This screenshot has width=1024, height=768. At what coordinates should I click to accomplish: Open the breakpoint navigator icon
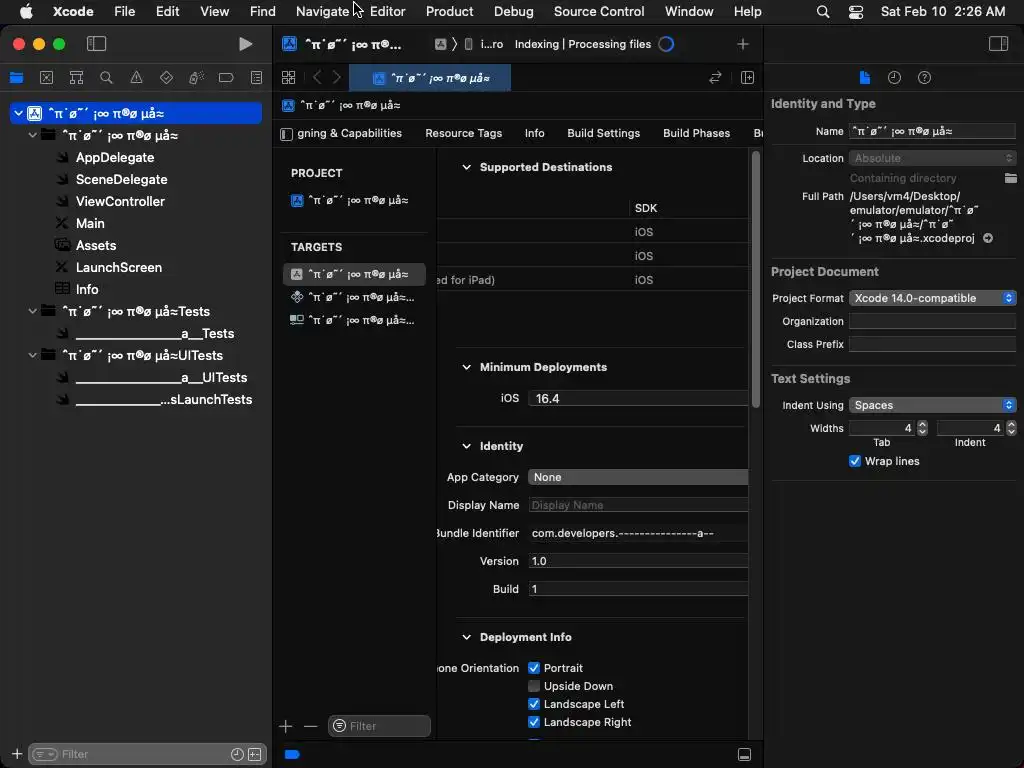226,78
